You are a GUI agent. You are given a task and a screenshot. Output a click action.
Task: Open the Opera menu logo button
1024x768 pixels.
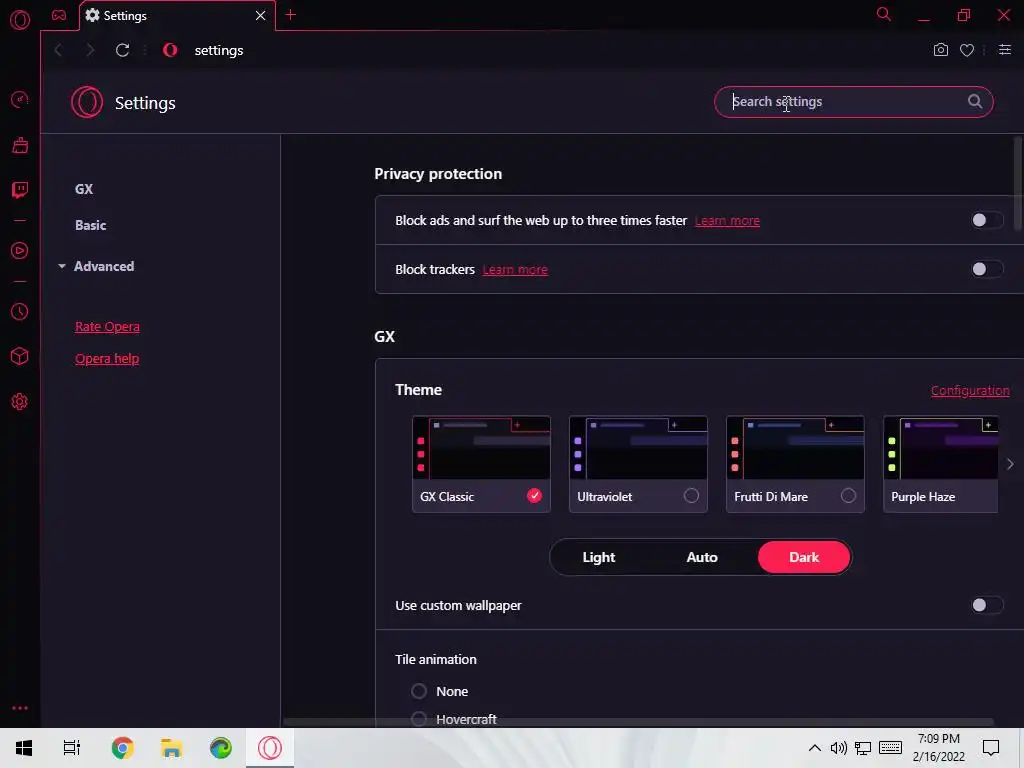(x=20, y=20)
